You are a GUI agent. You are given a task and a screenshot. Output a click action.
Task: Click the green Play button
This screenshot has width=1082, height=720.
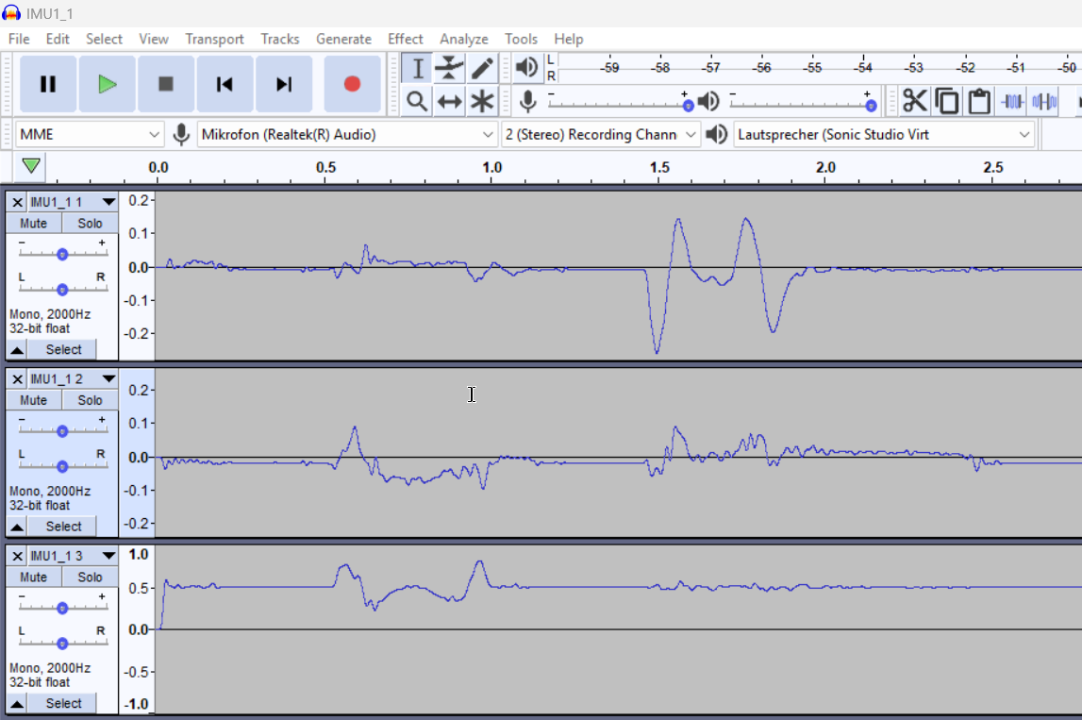coord(107,84)
